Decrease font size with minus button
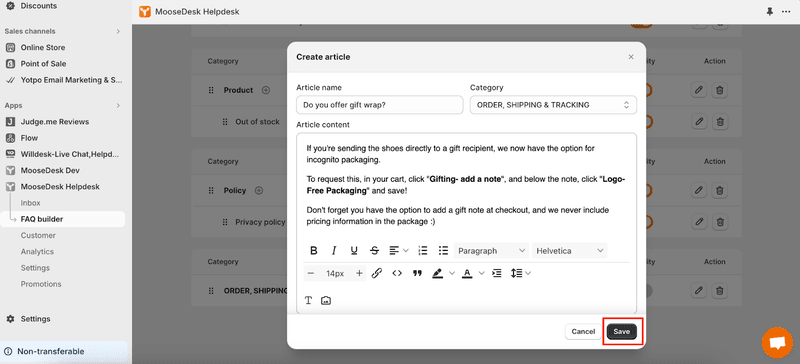800x364 pixels. [x=311, y=273]
